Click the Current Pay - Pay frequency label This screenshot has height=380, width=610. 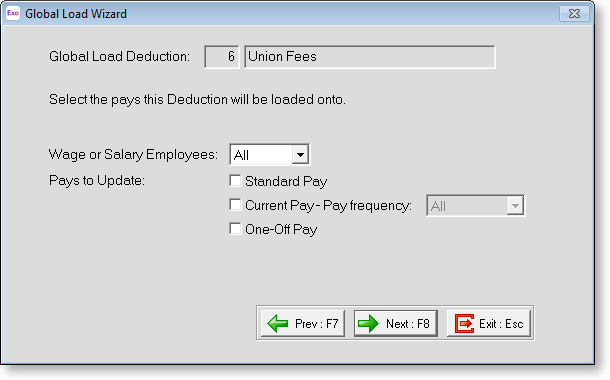tap(328, 206)
